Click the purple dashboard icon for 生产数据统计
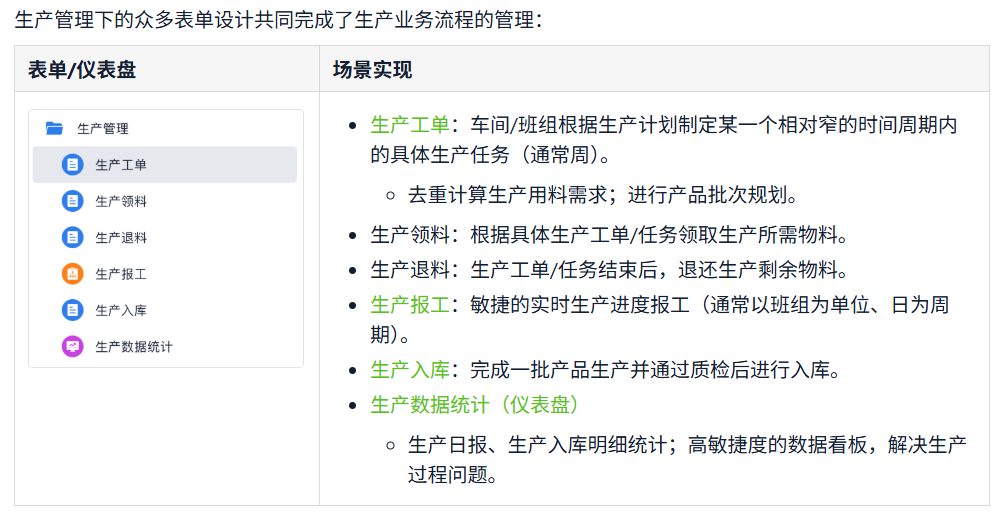1004x521 pixels. click(x=72, y=347)
